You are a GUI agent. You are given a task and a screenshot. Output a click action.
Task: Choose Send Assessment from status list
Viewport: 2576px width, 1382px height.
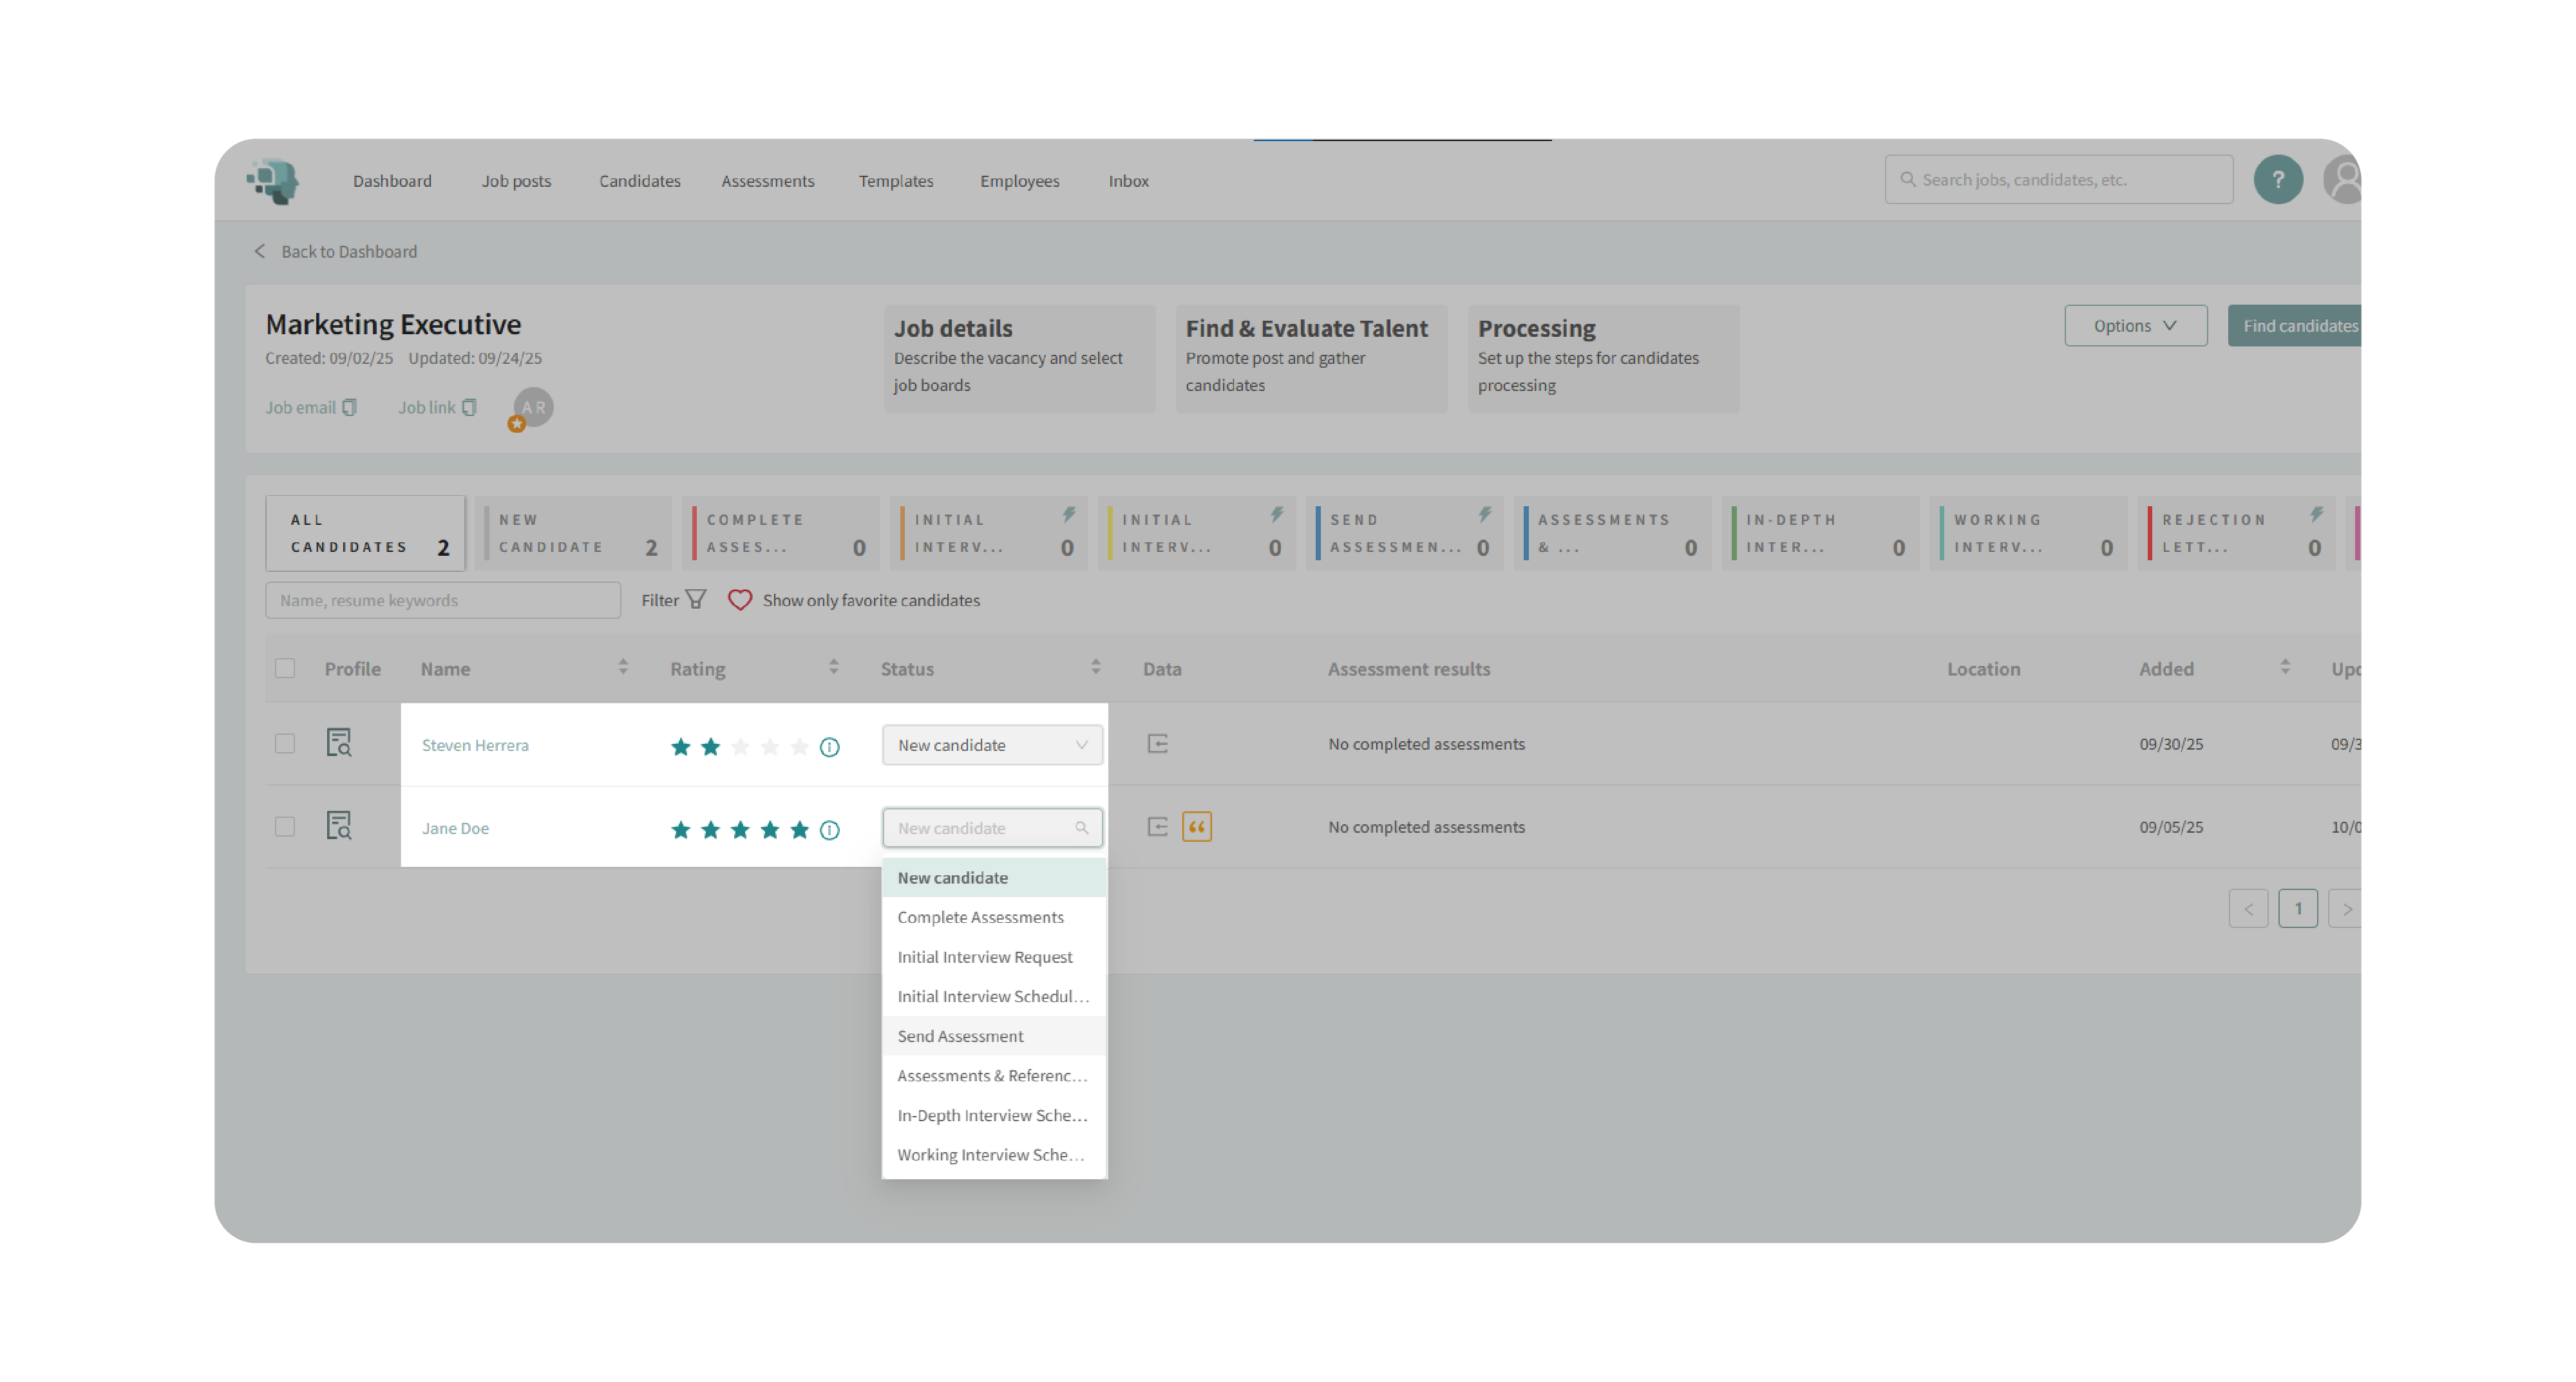click(x=960, y=1036)
